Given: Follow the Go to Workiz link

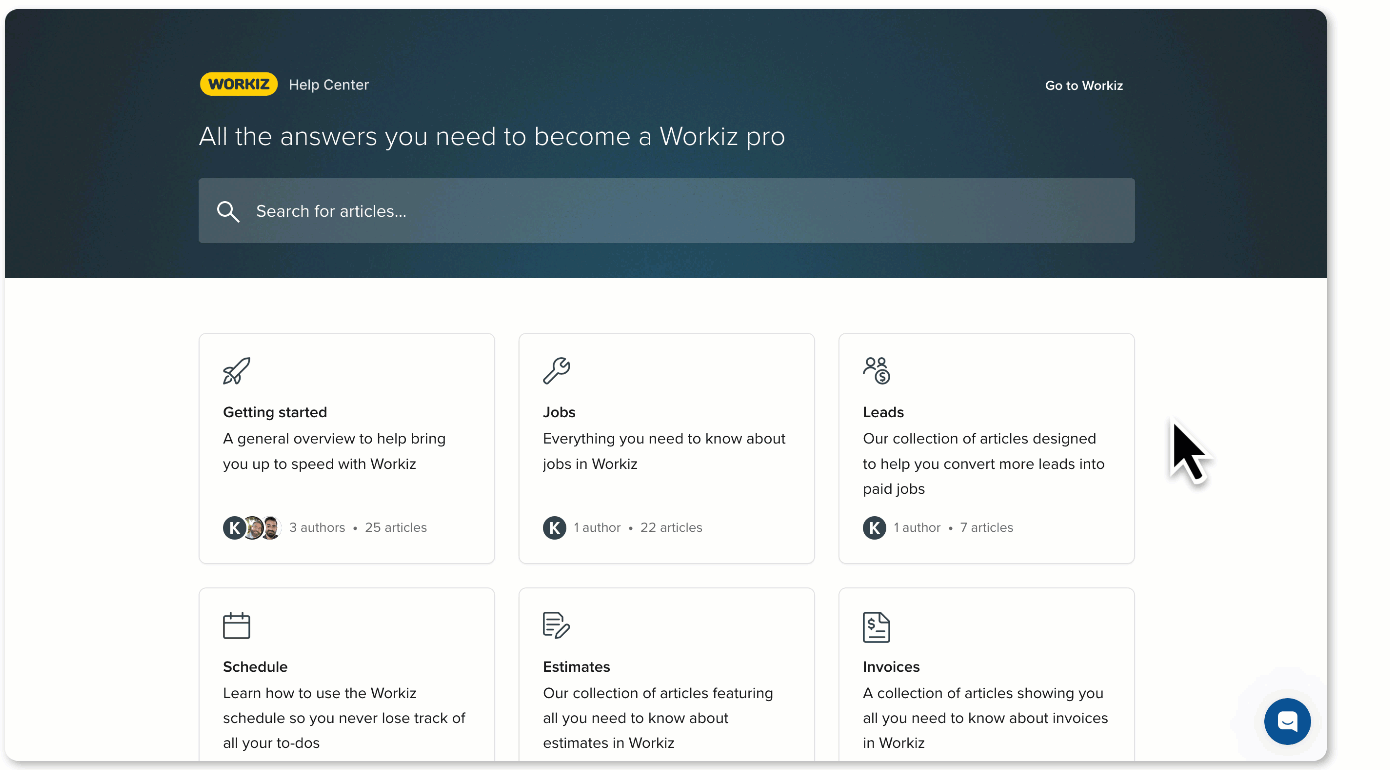Looking at the screenshot, I should pos(1084,86).
